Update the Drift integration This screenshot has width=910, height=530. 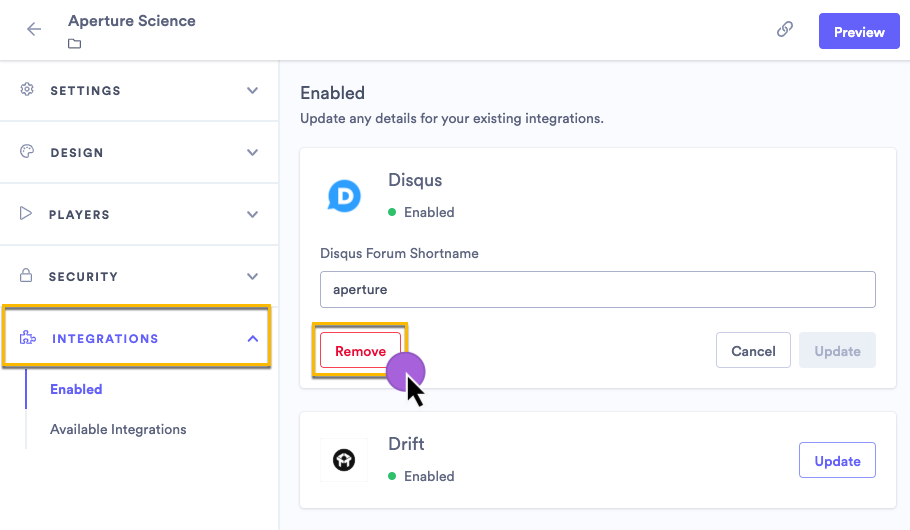[837, 460]
